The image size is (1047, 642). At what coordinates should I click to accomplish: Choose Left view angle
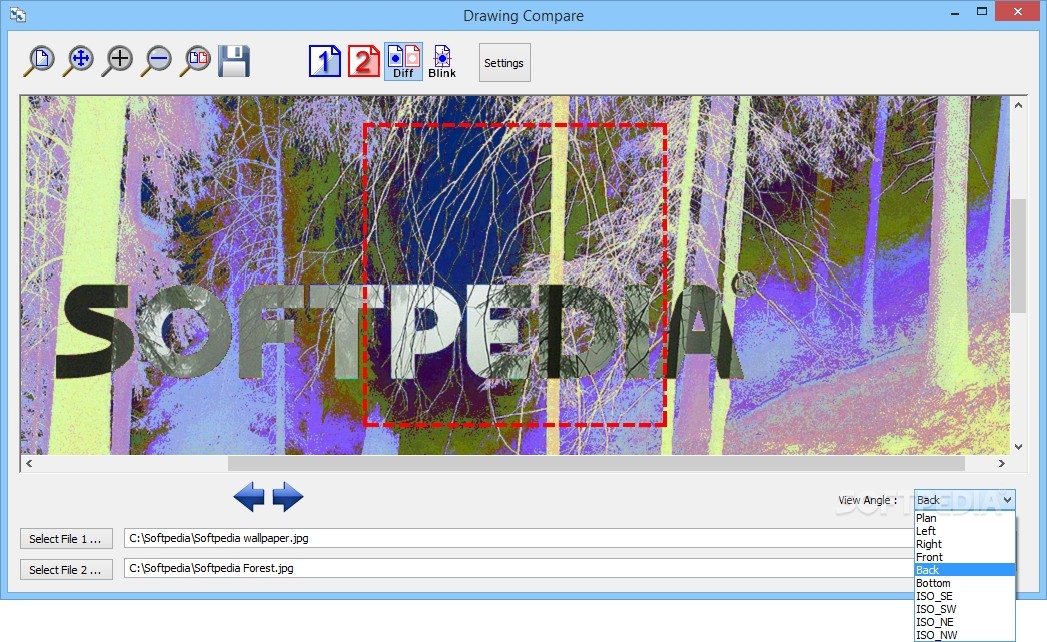964,531
